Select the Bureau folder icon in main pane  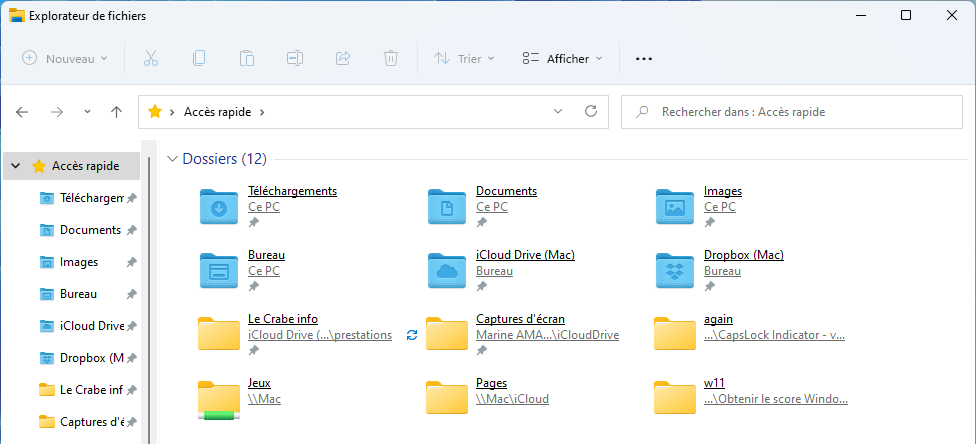(x=218, y=270)
